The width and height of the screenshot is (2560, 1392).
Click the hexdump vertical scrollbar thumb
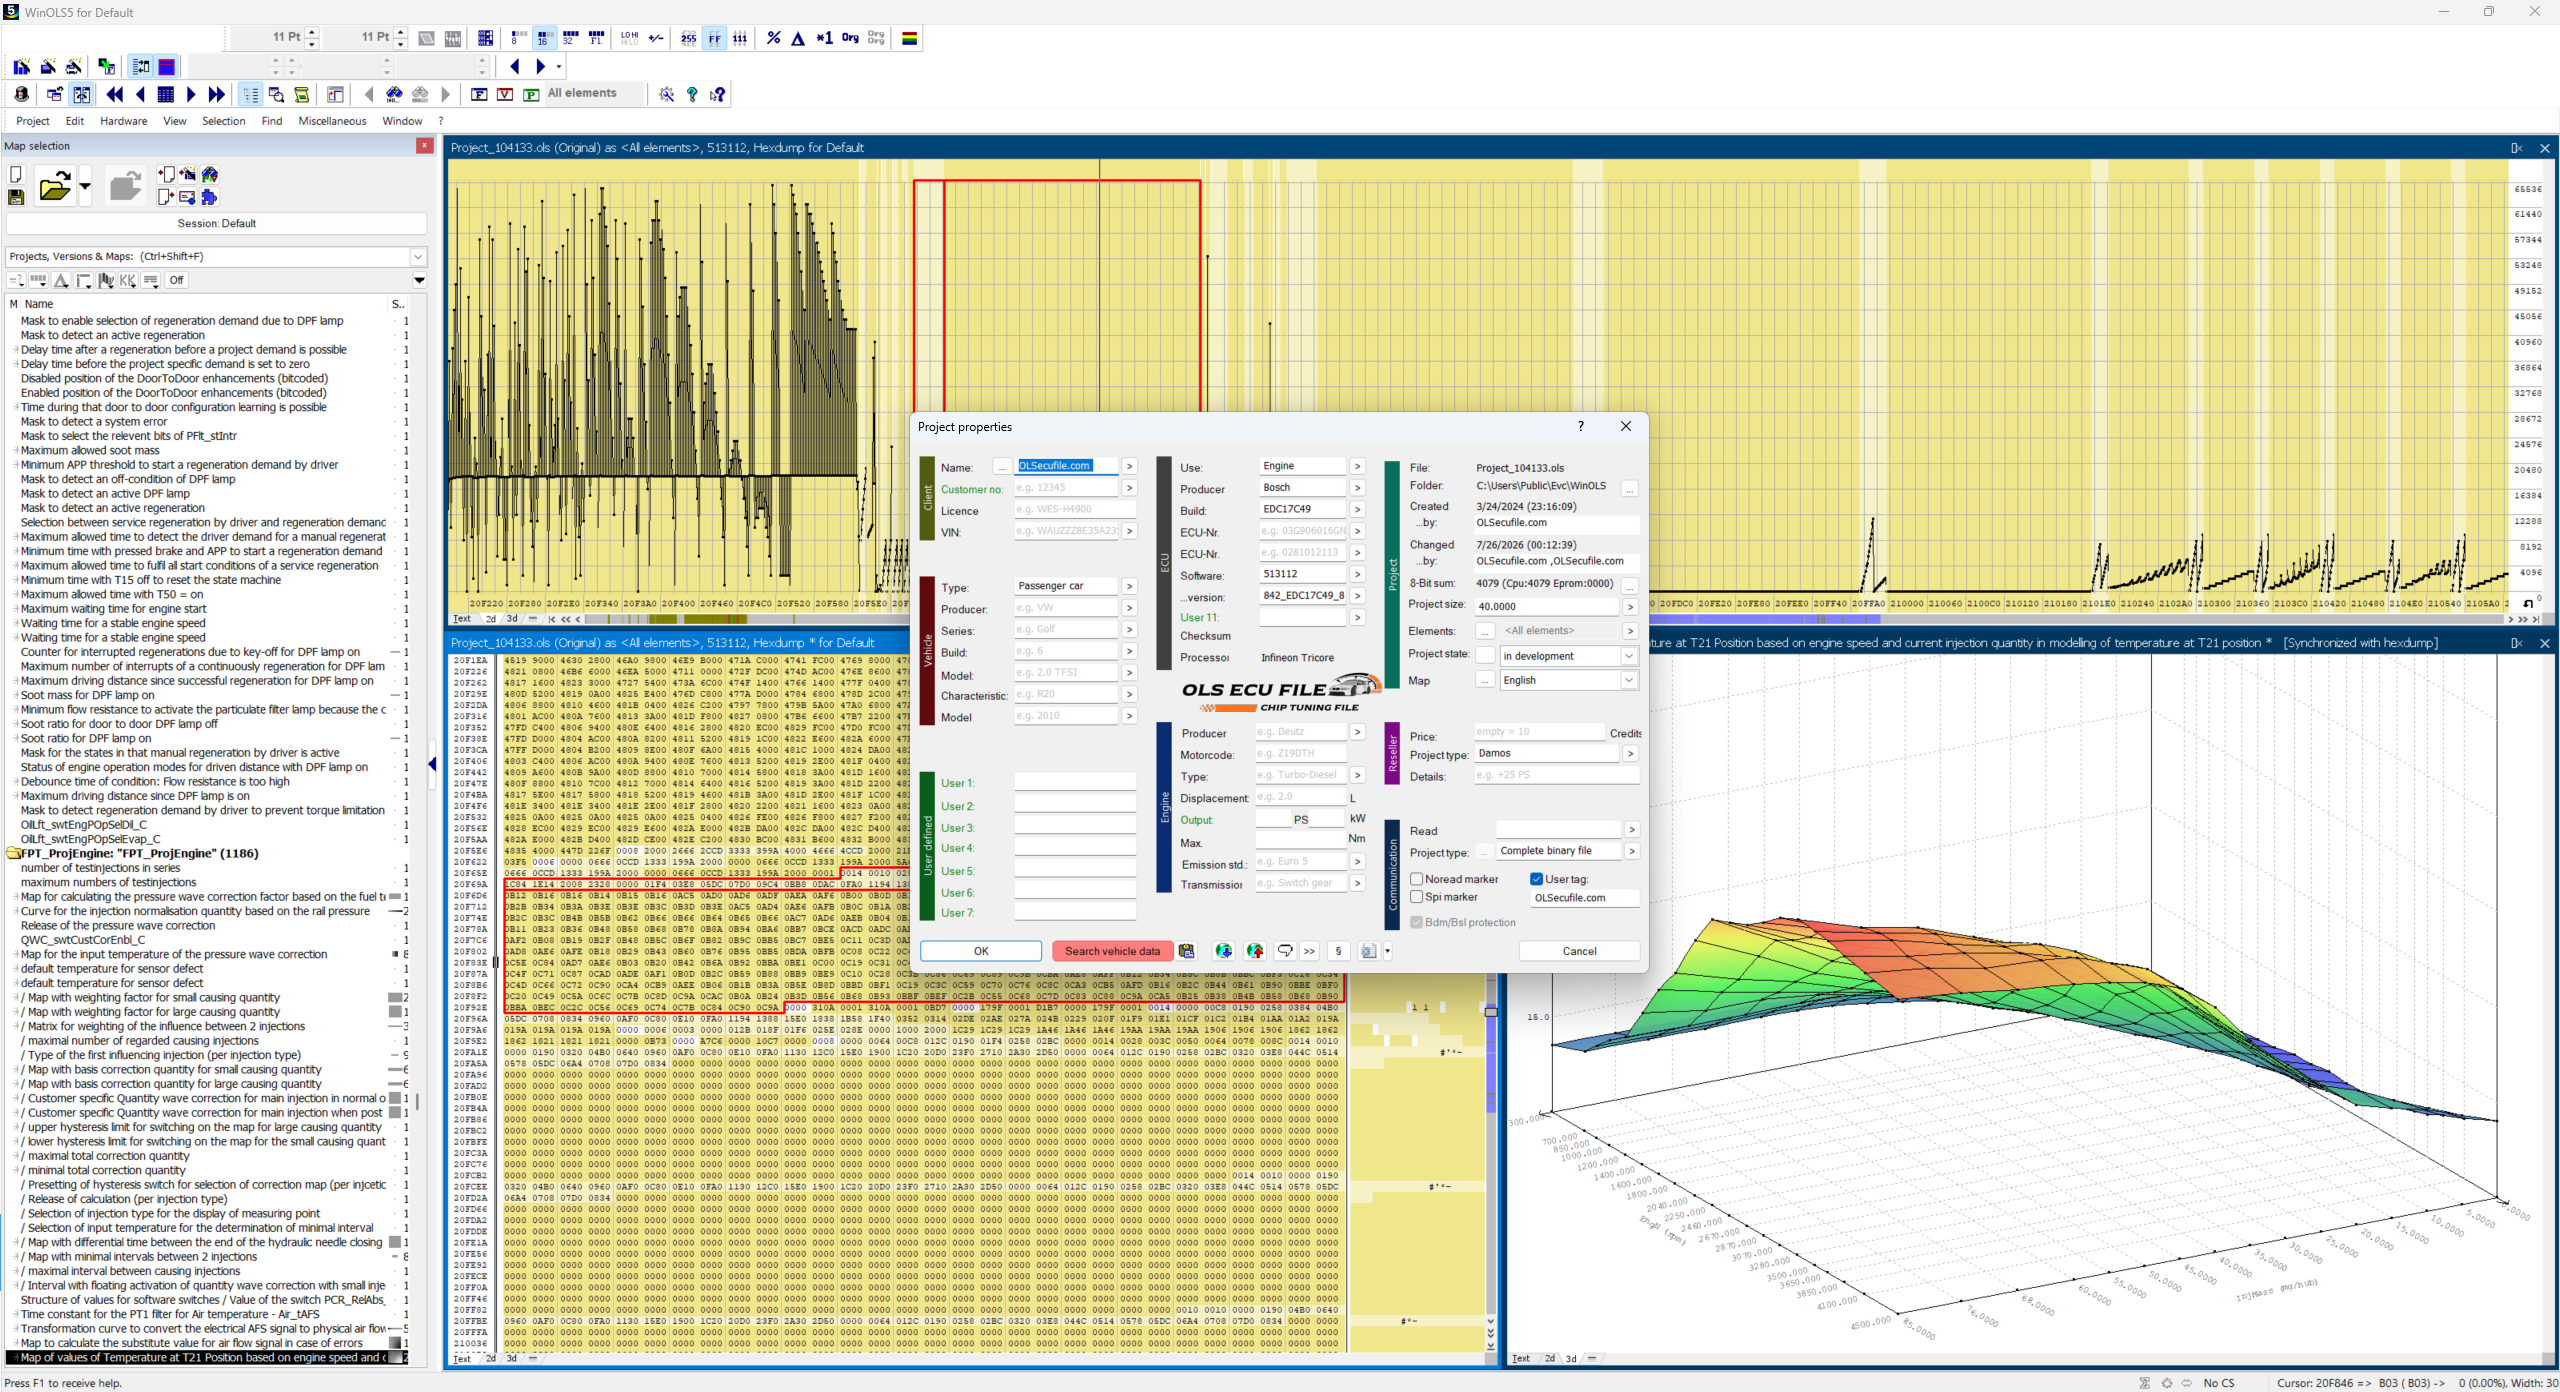tap(1491, 1012)
